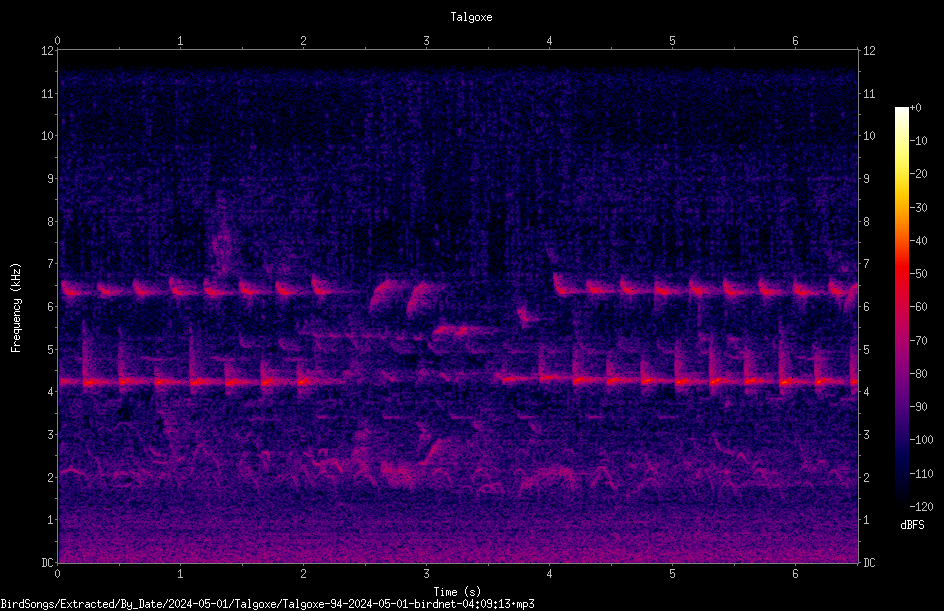Click the 2 kHz label on the right axis
Image resolution: width=944 pixels, height=611 pixels.
coord(866,477)
